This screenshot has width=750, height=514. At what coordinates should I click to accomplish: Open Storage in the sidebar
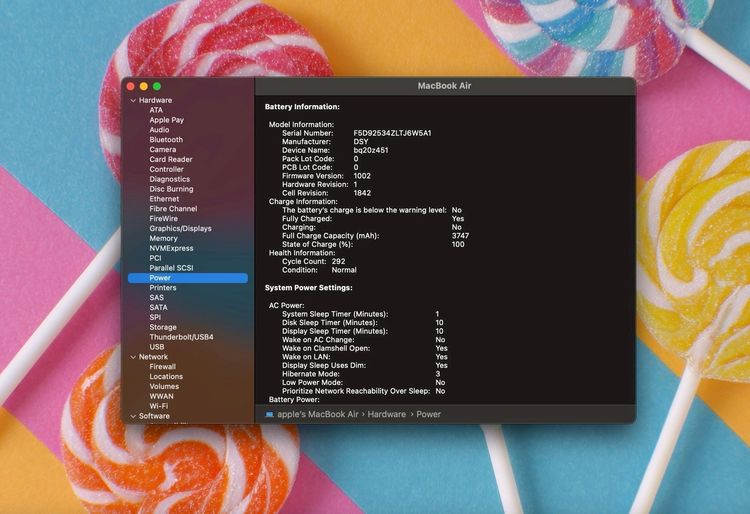coord(163,328)
